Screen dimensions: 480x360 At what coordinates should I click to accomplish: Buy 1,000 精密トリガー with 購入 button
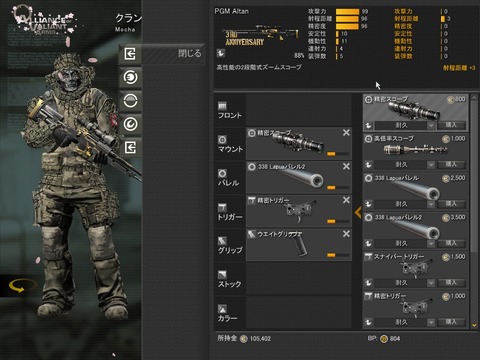451,322
